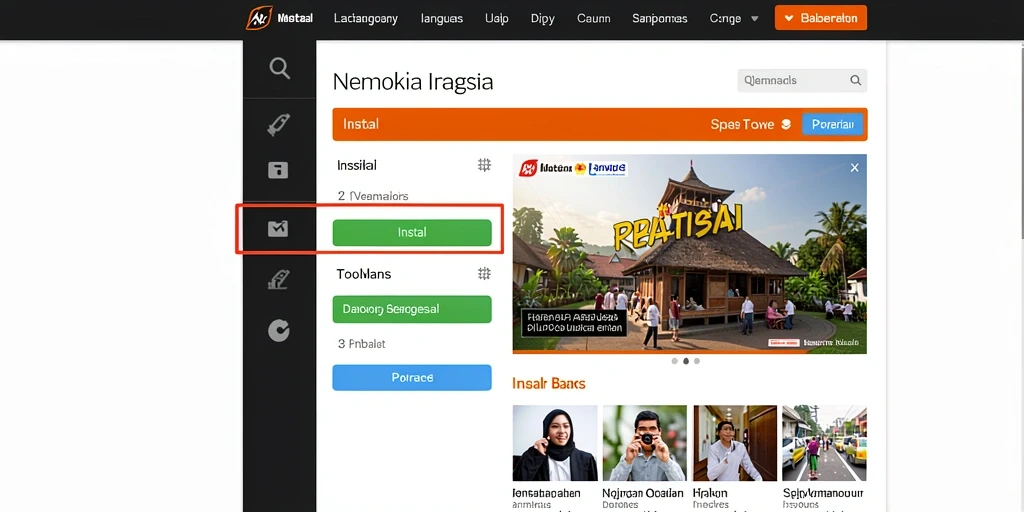1024x512 pixels.
Task: Click the PBATISAI banner image
Action: 690,254
